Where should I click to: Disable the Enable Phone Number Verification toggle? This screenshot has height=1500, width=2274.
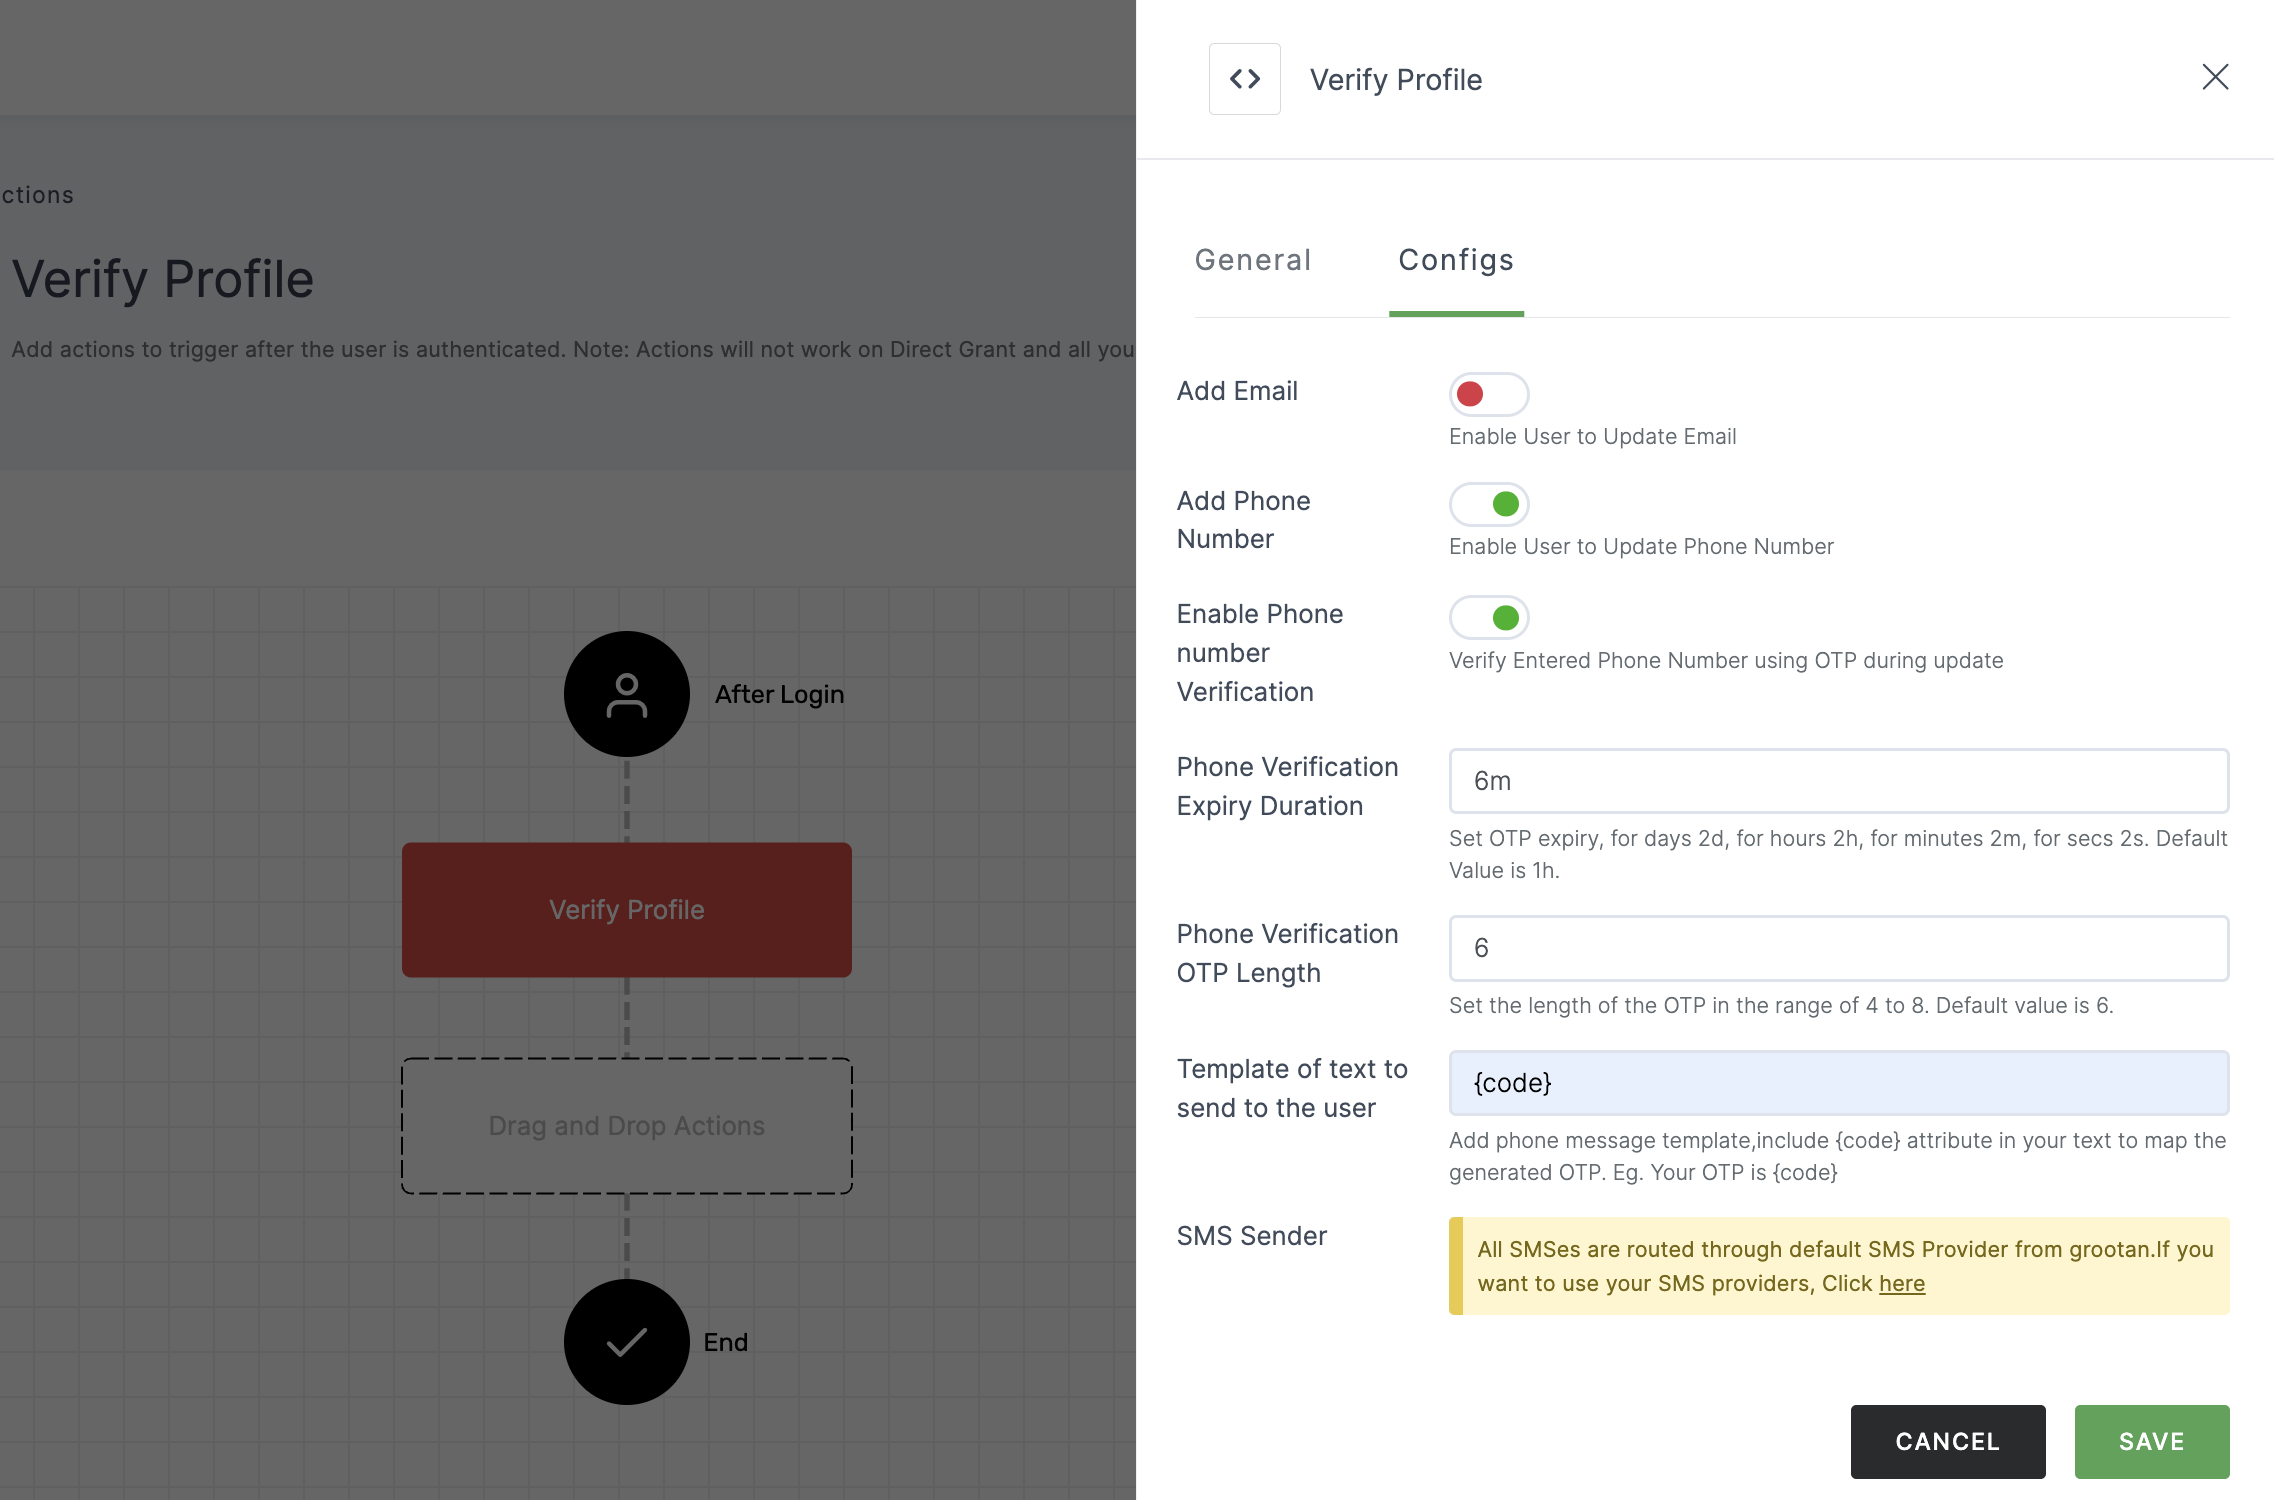(x=1489, y=616)
